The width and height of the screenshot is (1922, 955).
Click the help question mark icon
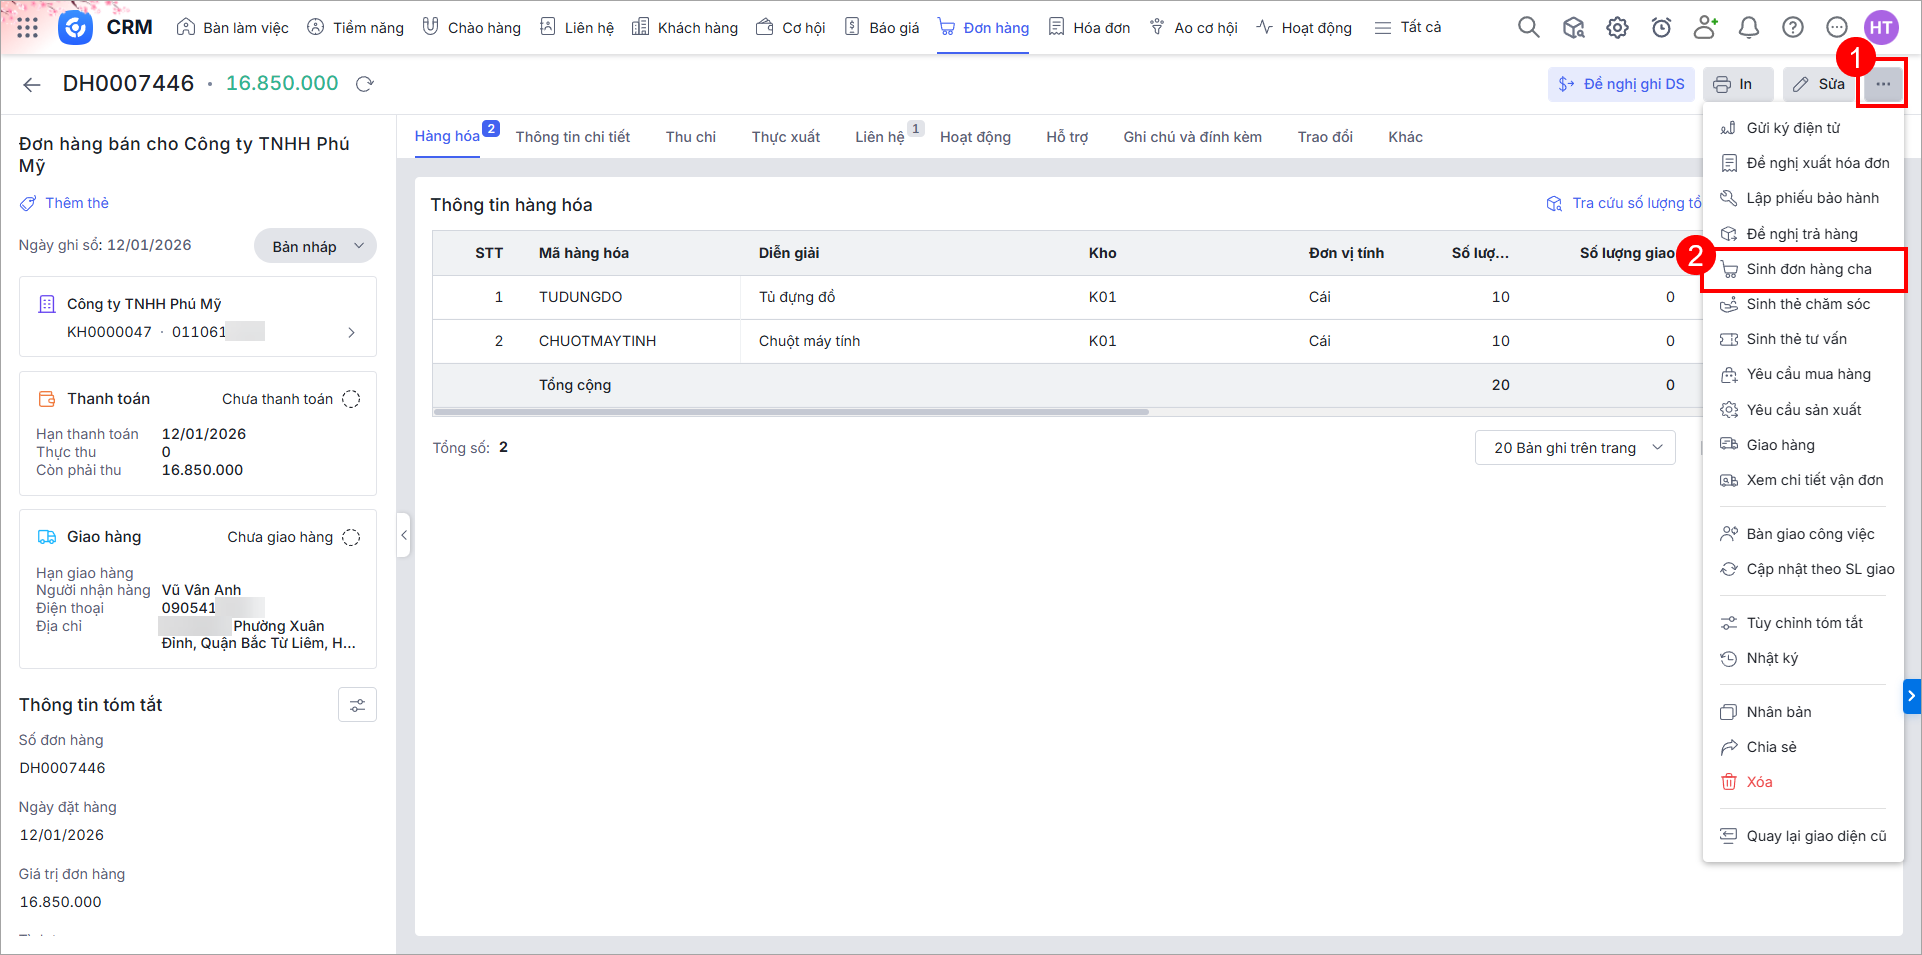coord(1793,28)
